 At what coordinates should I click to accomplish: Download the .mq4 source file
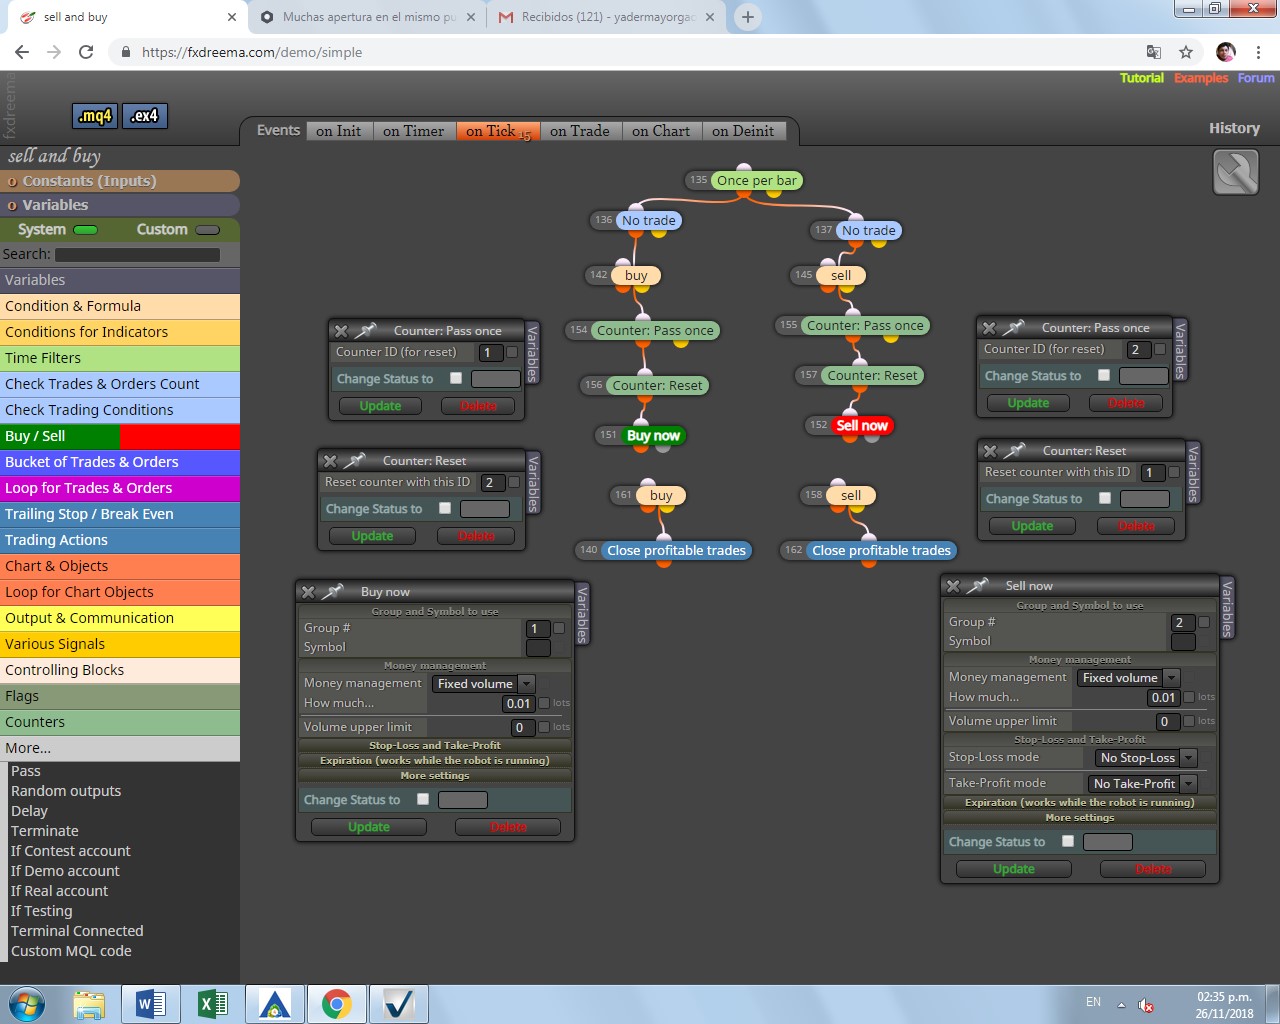pos(95,116)
